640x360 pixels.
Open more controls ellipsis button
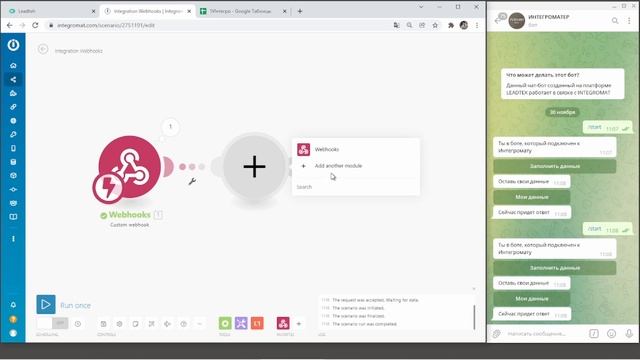200,324
